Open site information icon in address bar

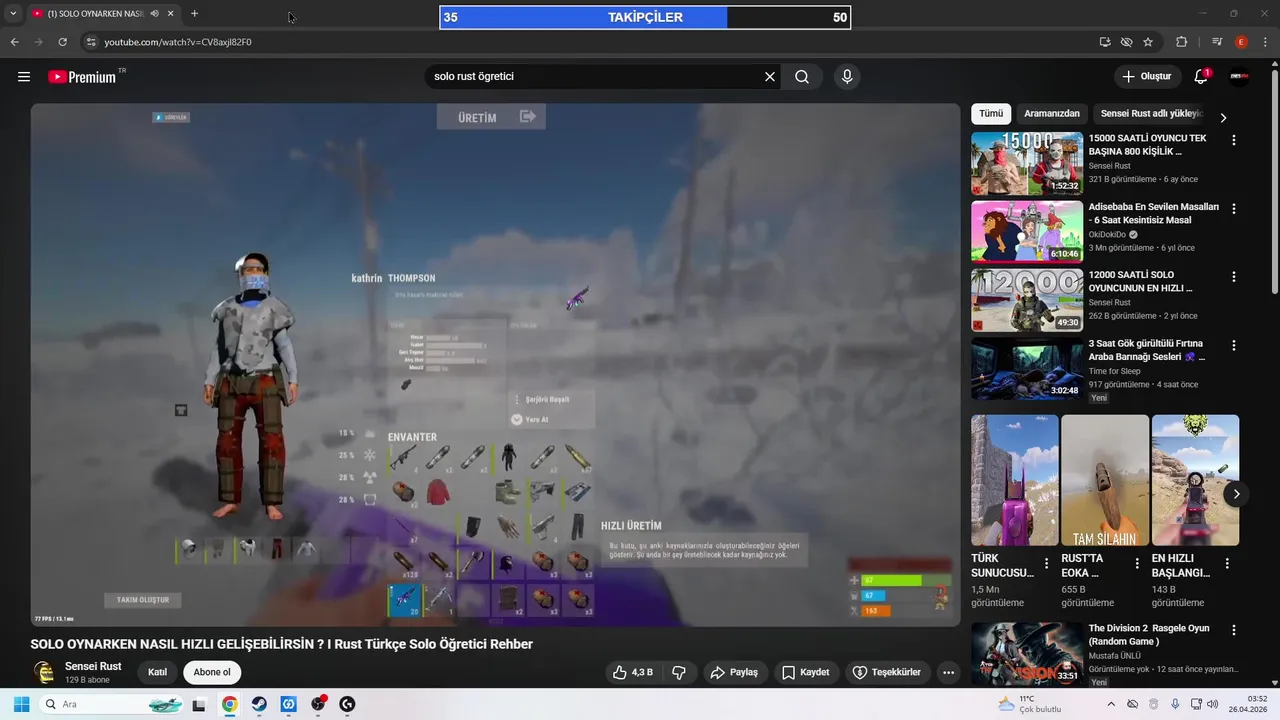pyautogui.click(x=91, y=42)
